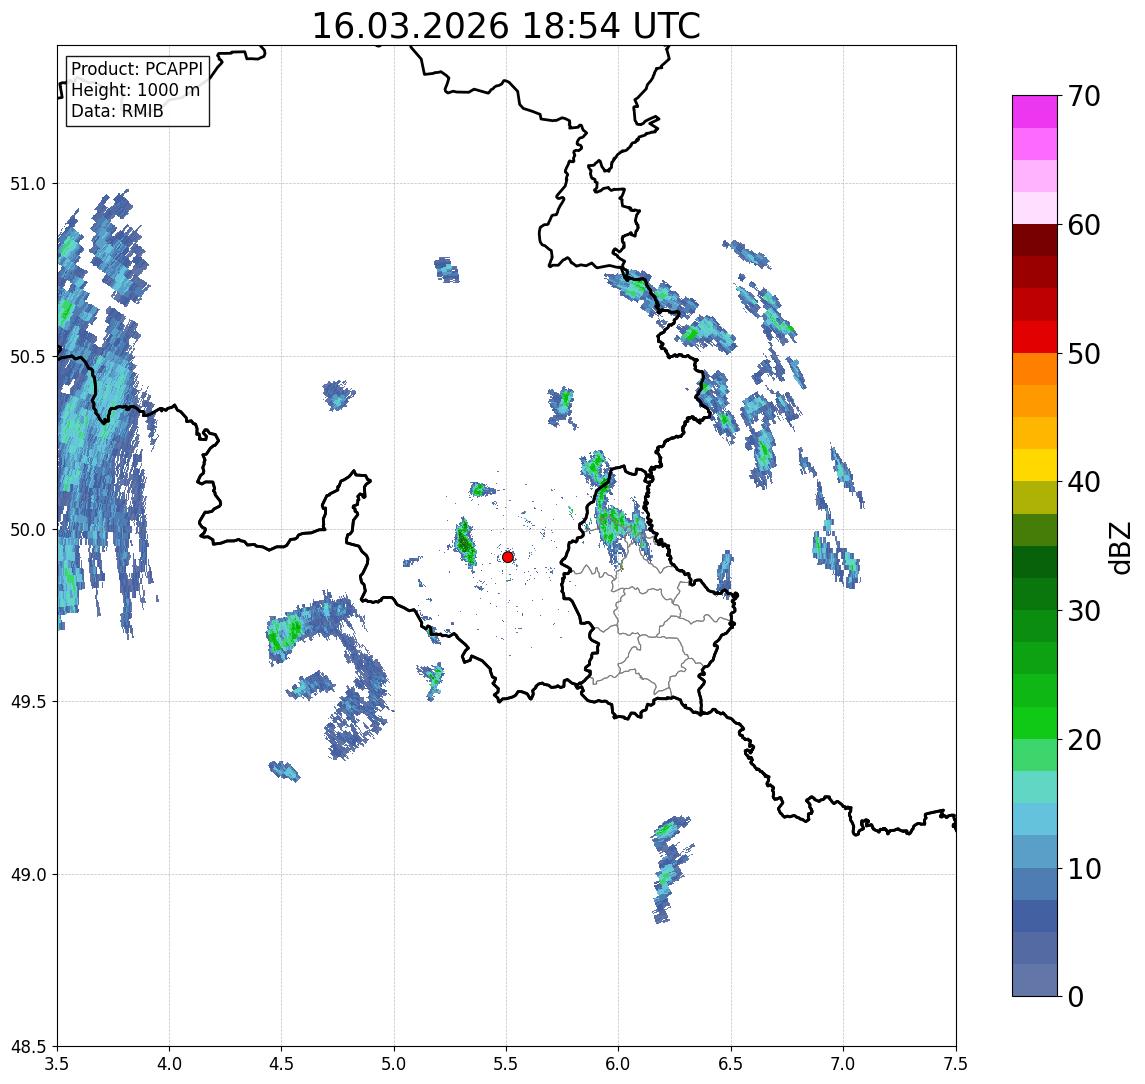This screenshot has height=1084, width=1145.
Task: Click the bright red colorbar segment near 50
Action: point(1035,337)
